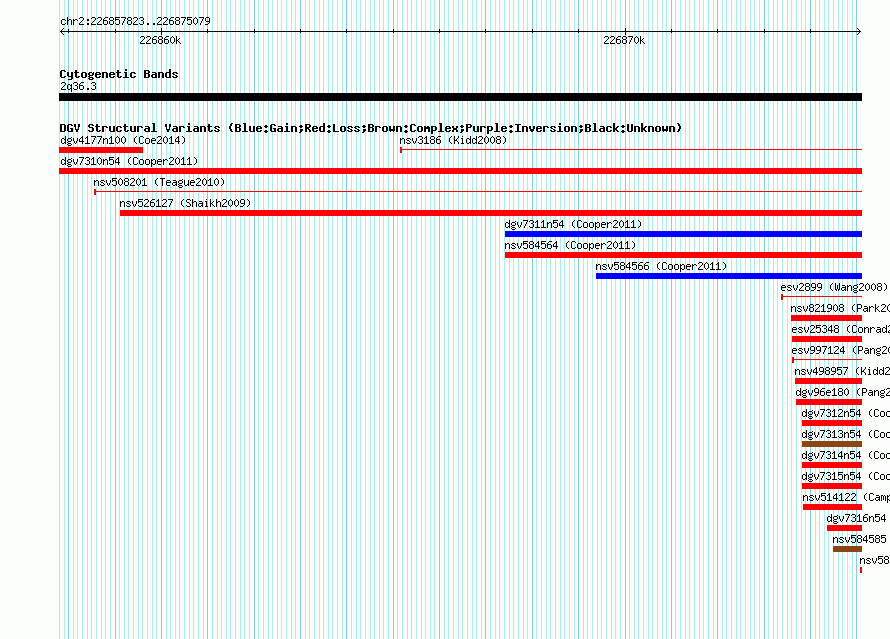Click the left scroll arrow on the ruler

click(63, 32)
